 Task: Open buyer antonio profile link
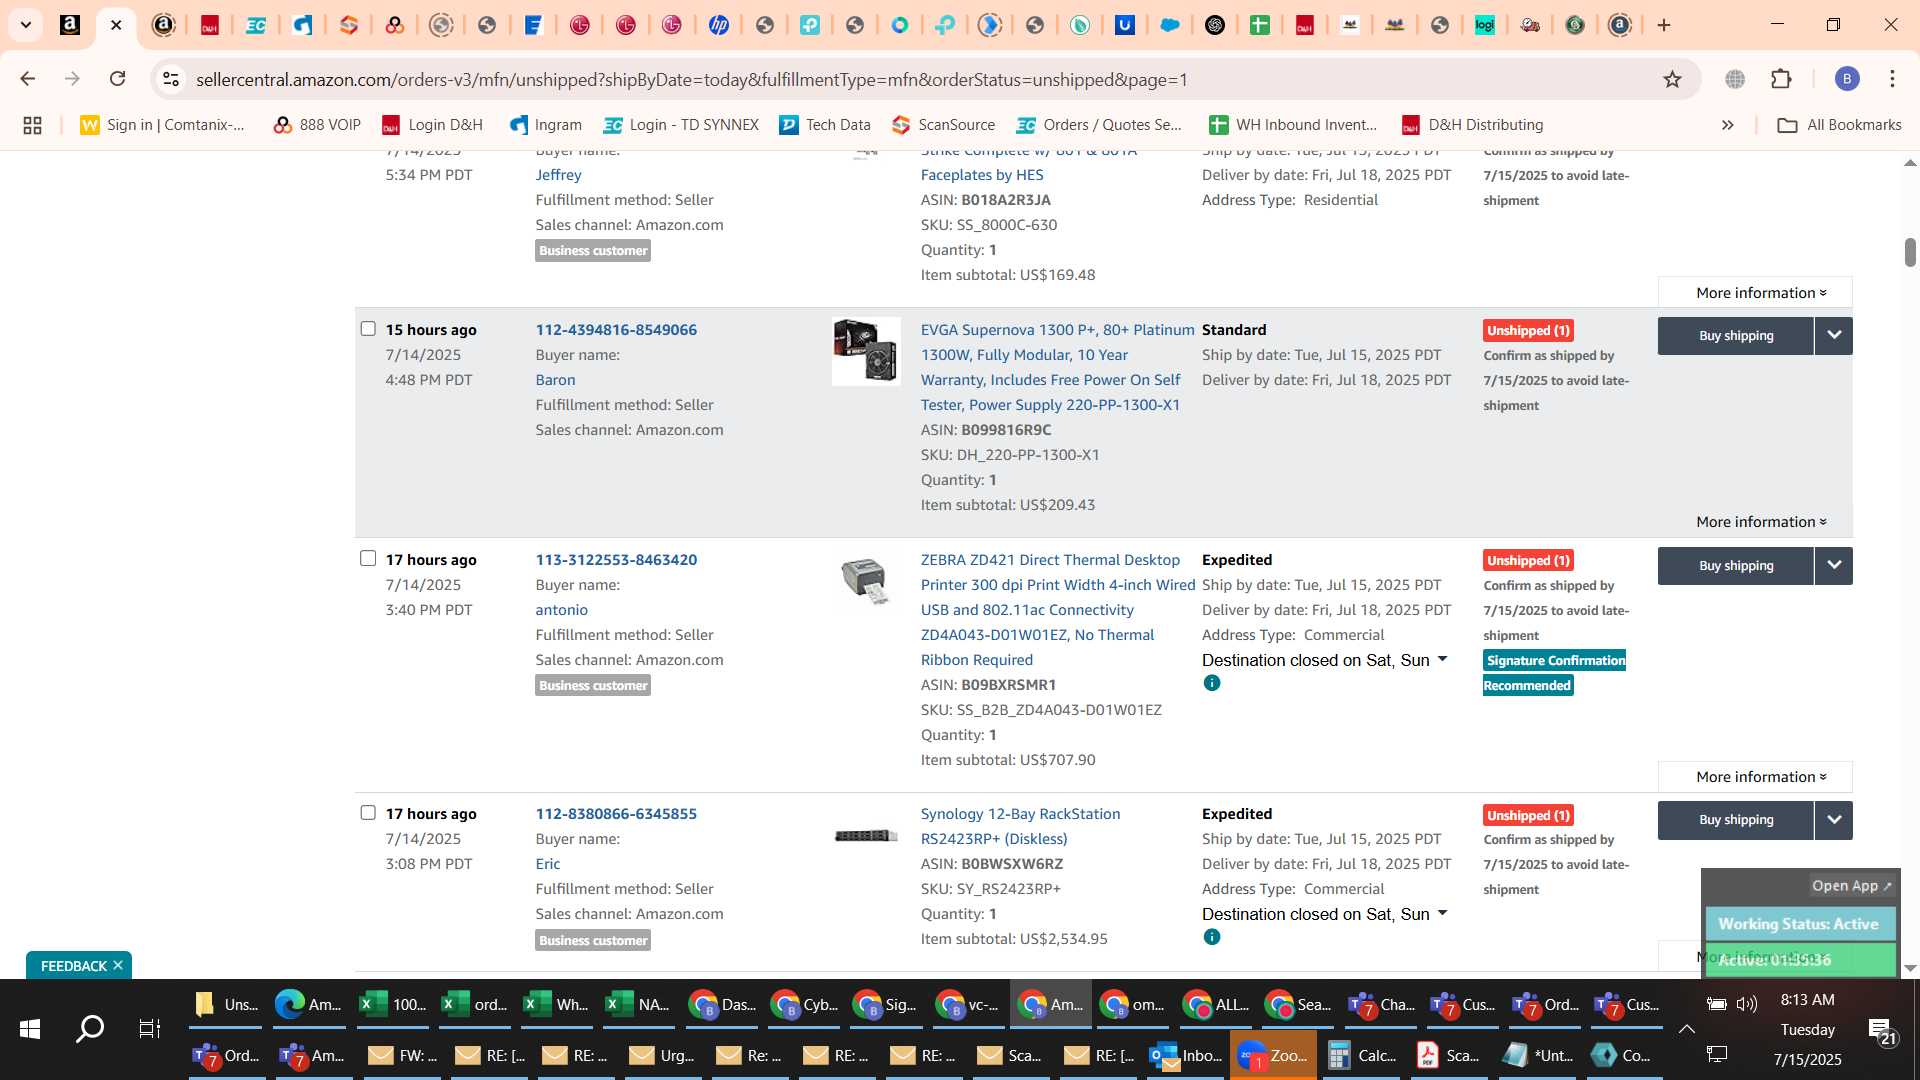pos(561,610)
